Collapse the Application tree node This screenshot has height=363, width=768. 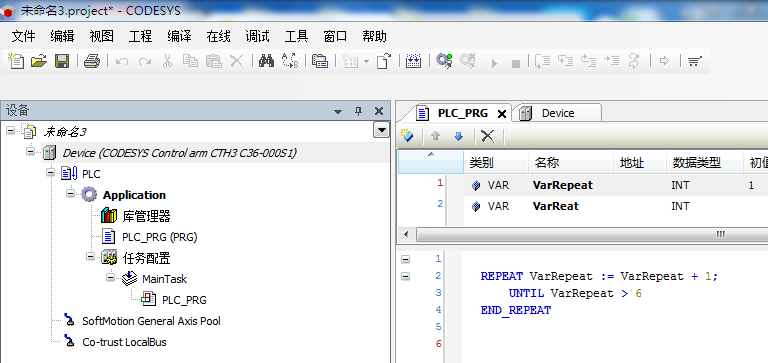71,194
